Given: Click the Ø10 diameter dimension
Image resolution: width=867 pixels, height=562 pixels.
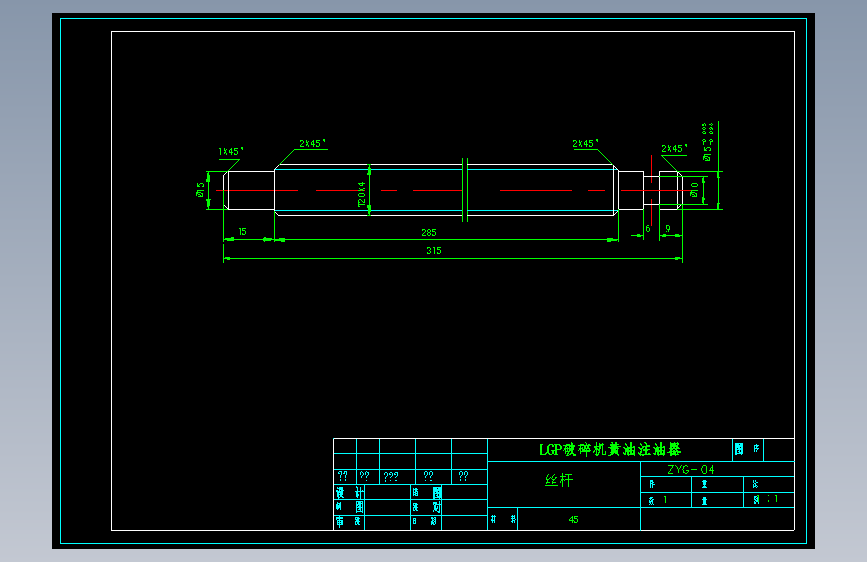Looking at the screenshot, I should pyautogui.click(x=694, y=190).
